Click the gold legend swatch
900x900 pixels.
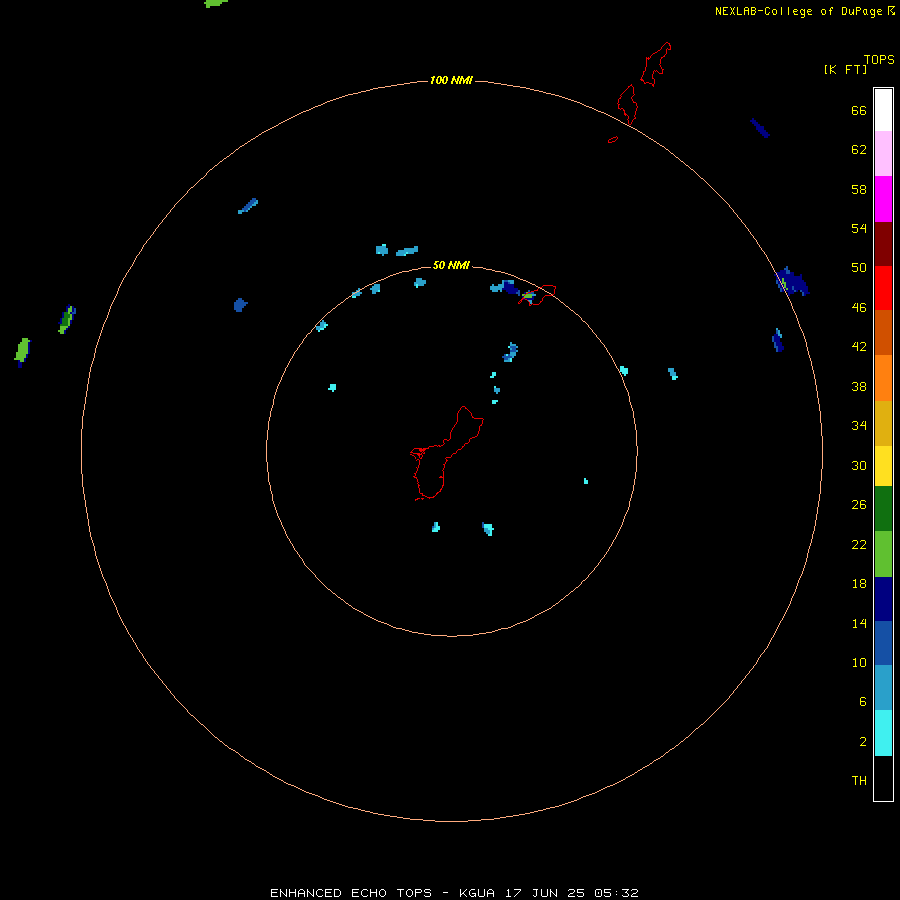[883, 423]
